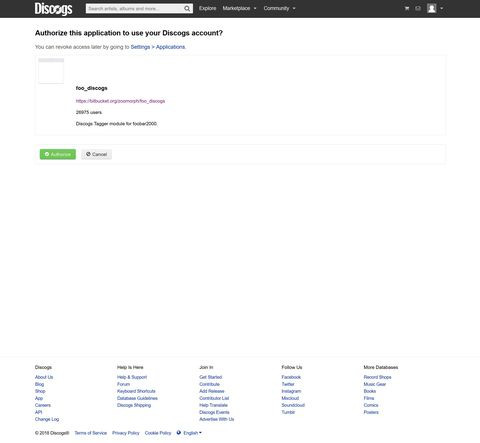Open the Twitter footer link
The image size is (480, 443).
[288, 384]
